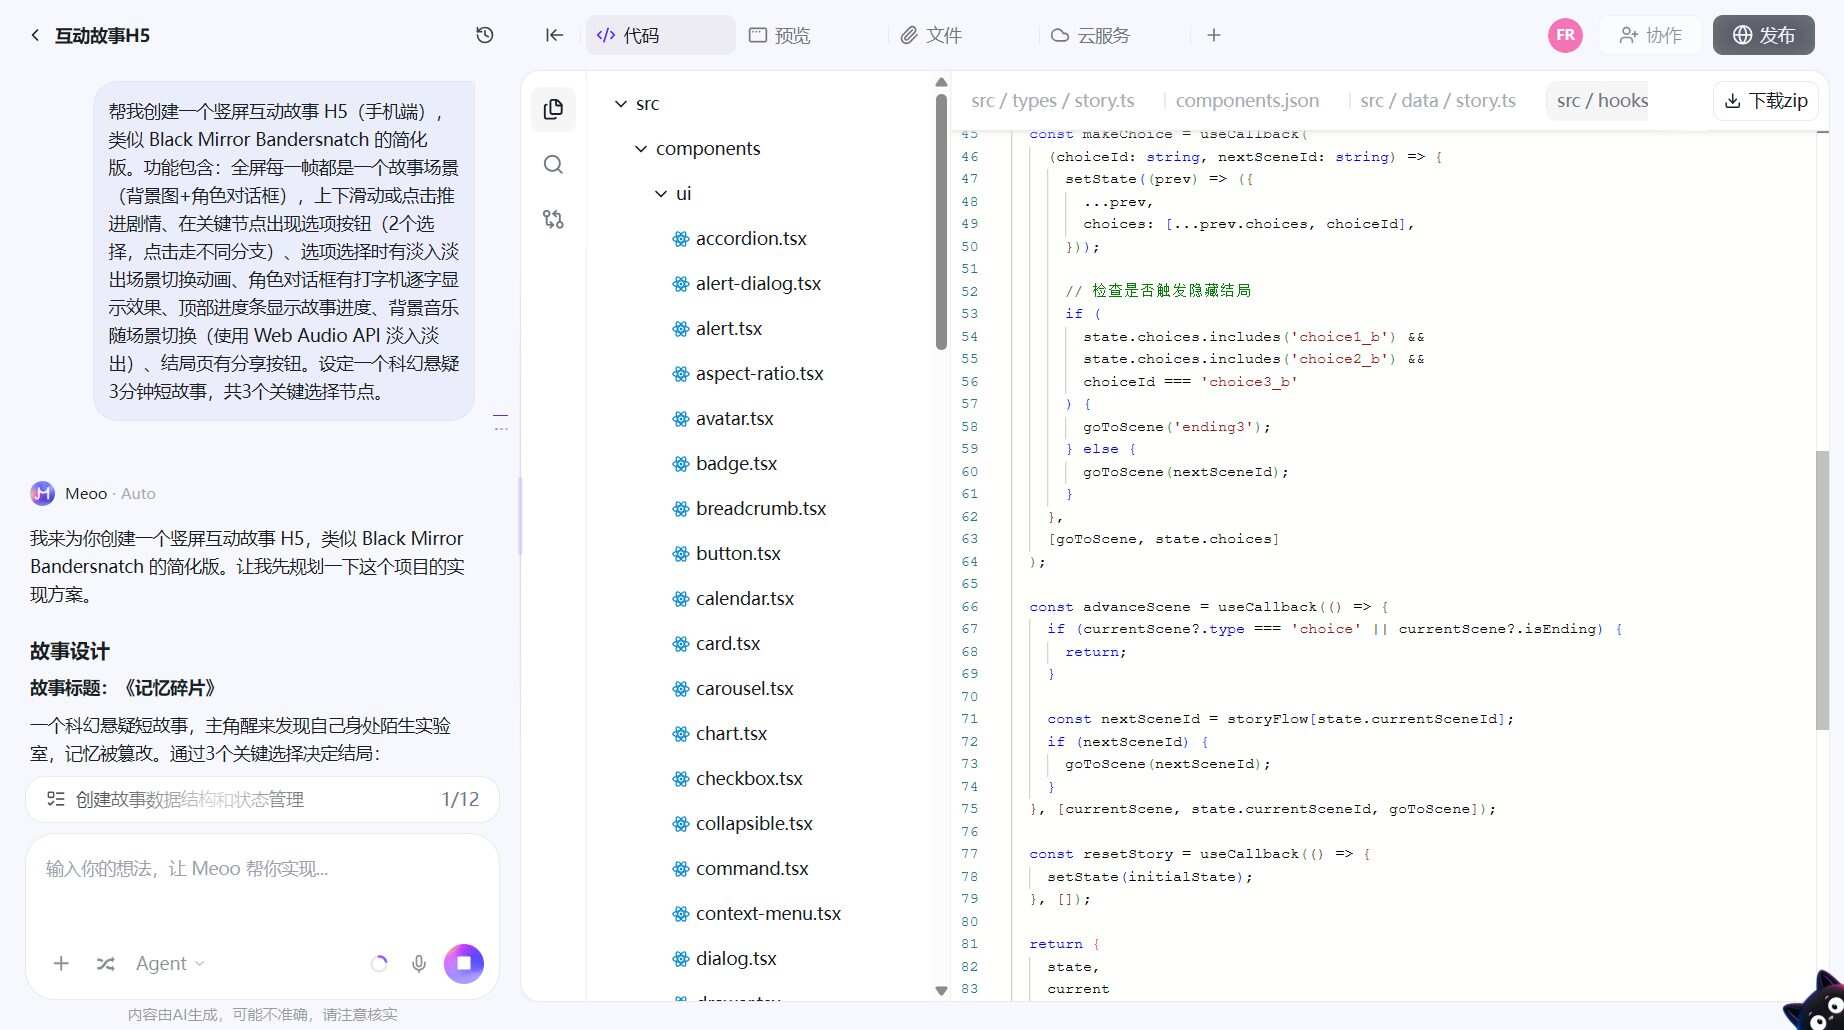1844x1030 pixels.
Task: Collapse the chat panel with arrow icon
Action: click(554, 35)
